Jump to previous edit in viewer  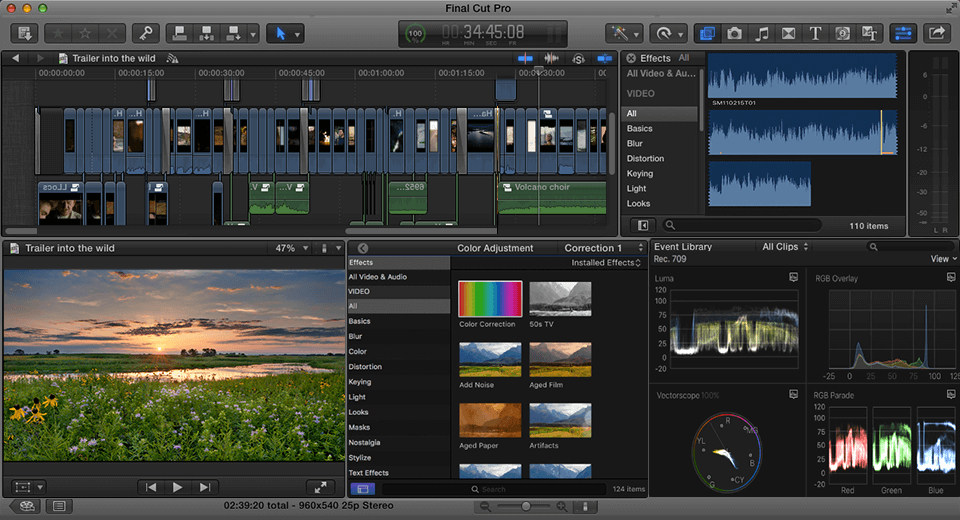[151, 488]
